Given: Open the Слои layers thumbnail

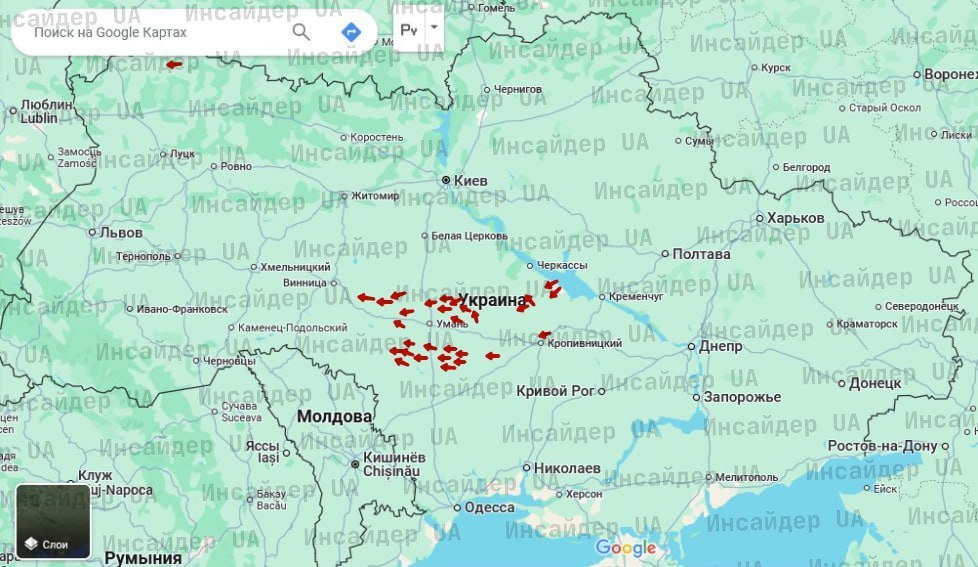Looking at the screenshot, I should (x=53, y=521).
